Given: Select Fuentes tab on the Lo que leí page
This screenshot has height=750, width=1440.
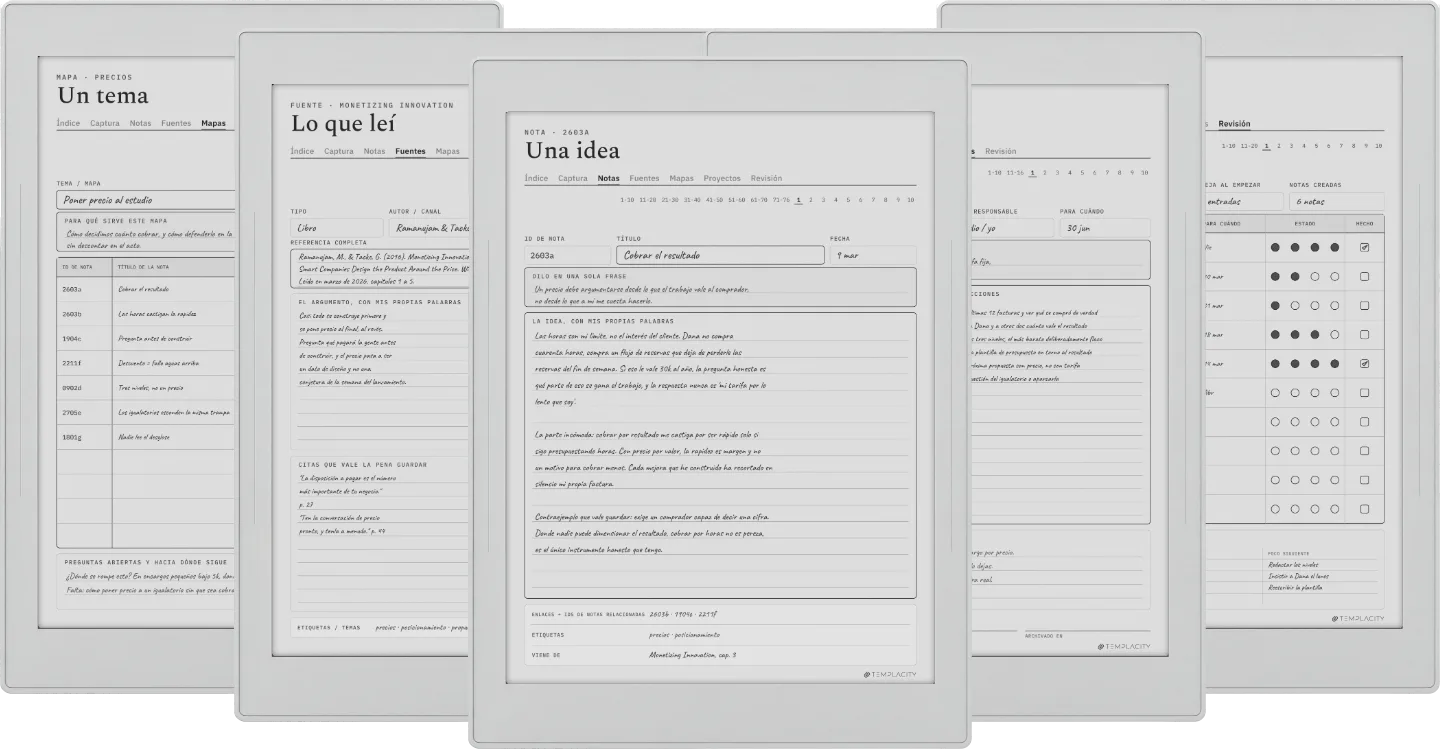Looking at the screenshot, I should click(x=410, y=152).
